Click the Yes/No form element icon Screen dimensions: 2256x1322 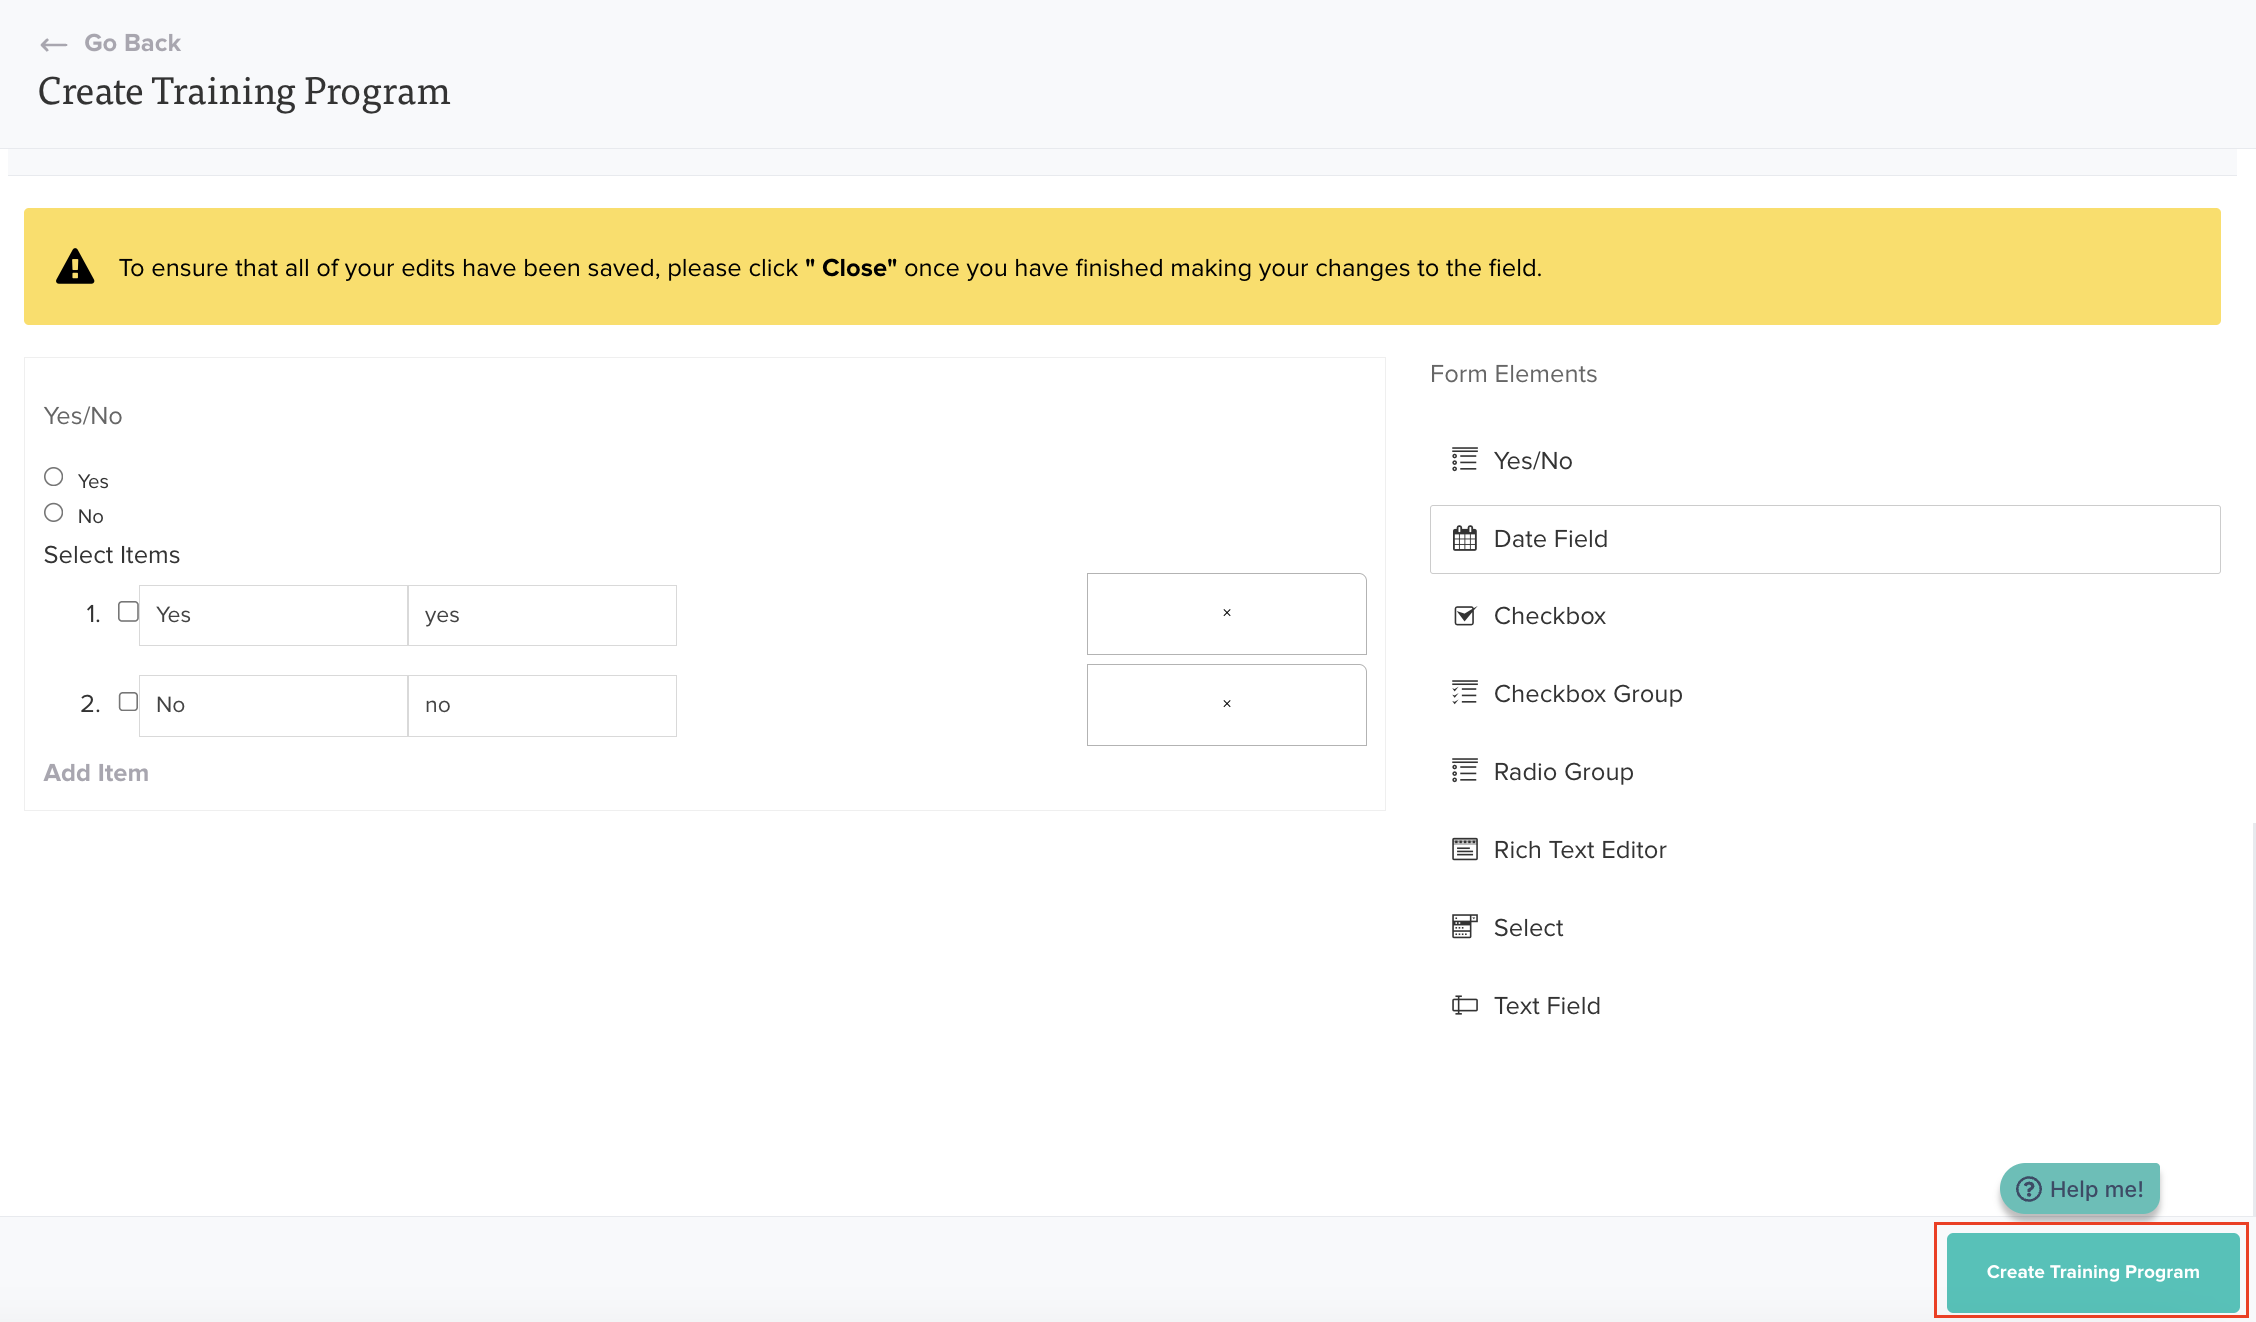pyautogui.click(x=1464, y=460)
